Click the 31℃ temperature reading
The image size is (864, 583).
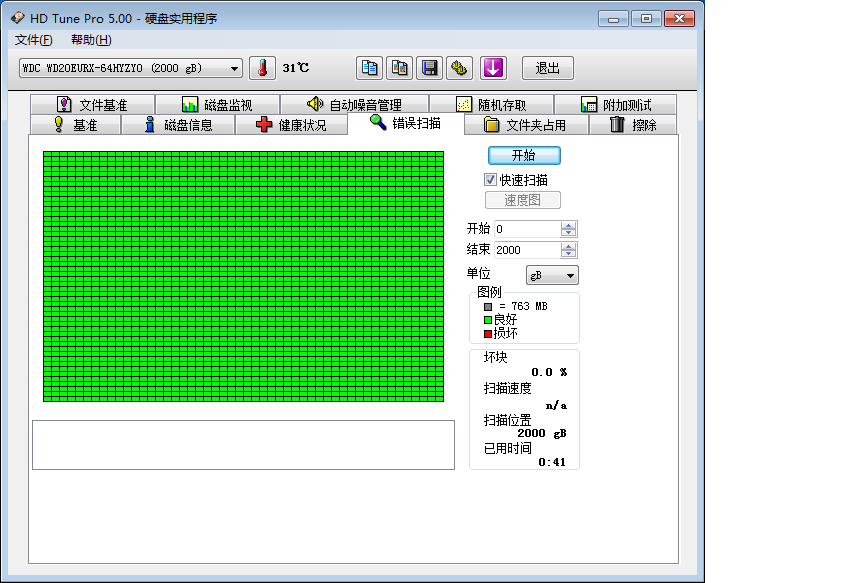point(296,68)
